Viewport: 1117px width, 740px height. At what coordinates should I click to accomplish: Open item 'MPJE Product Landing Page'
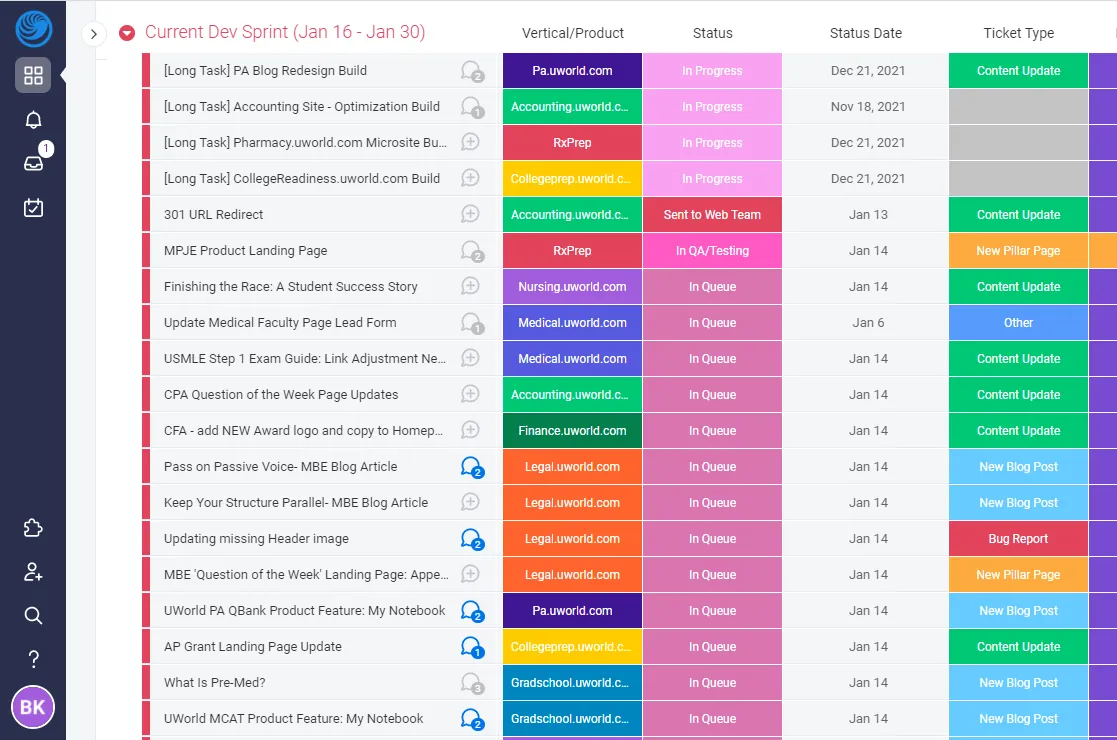(245, 251)
